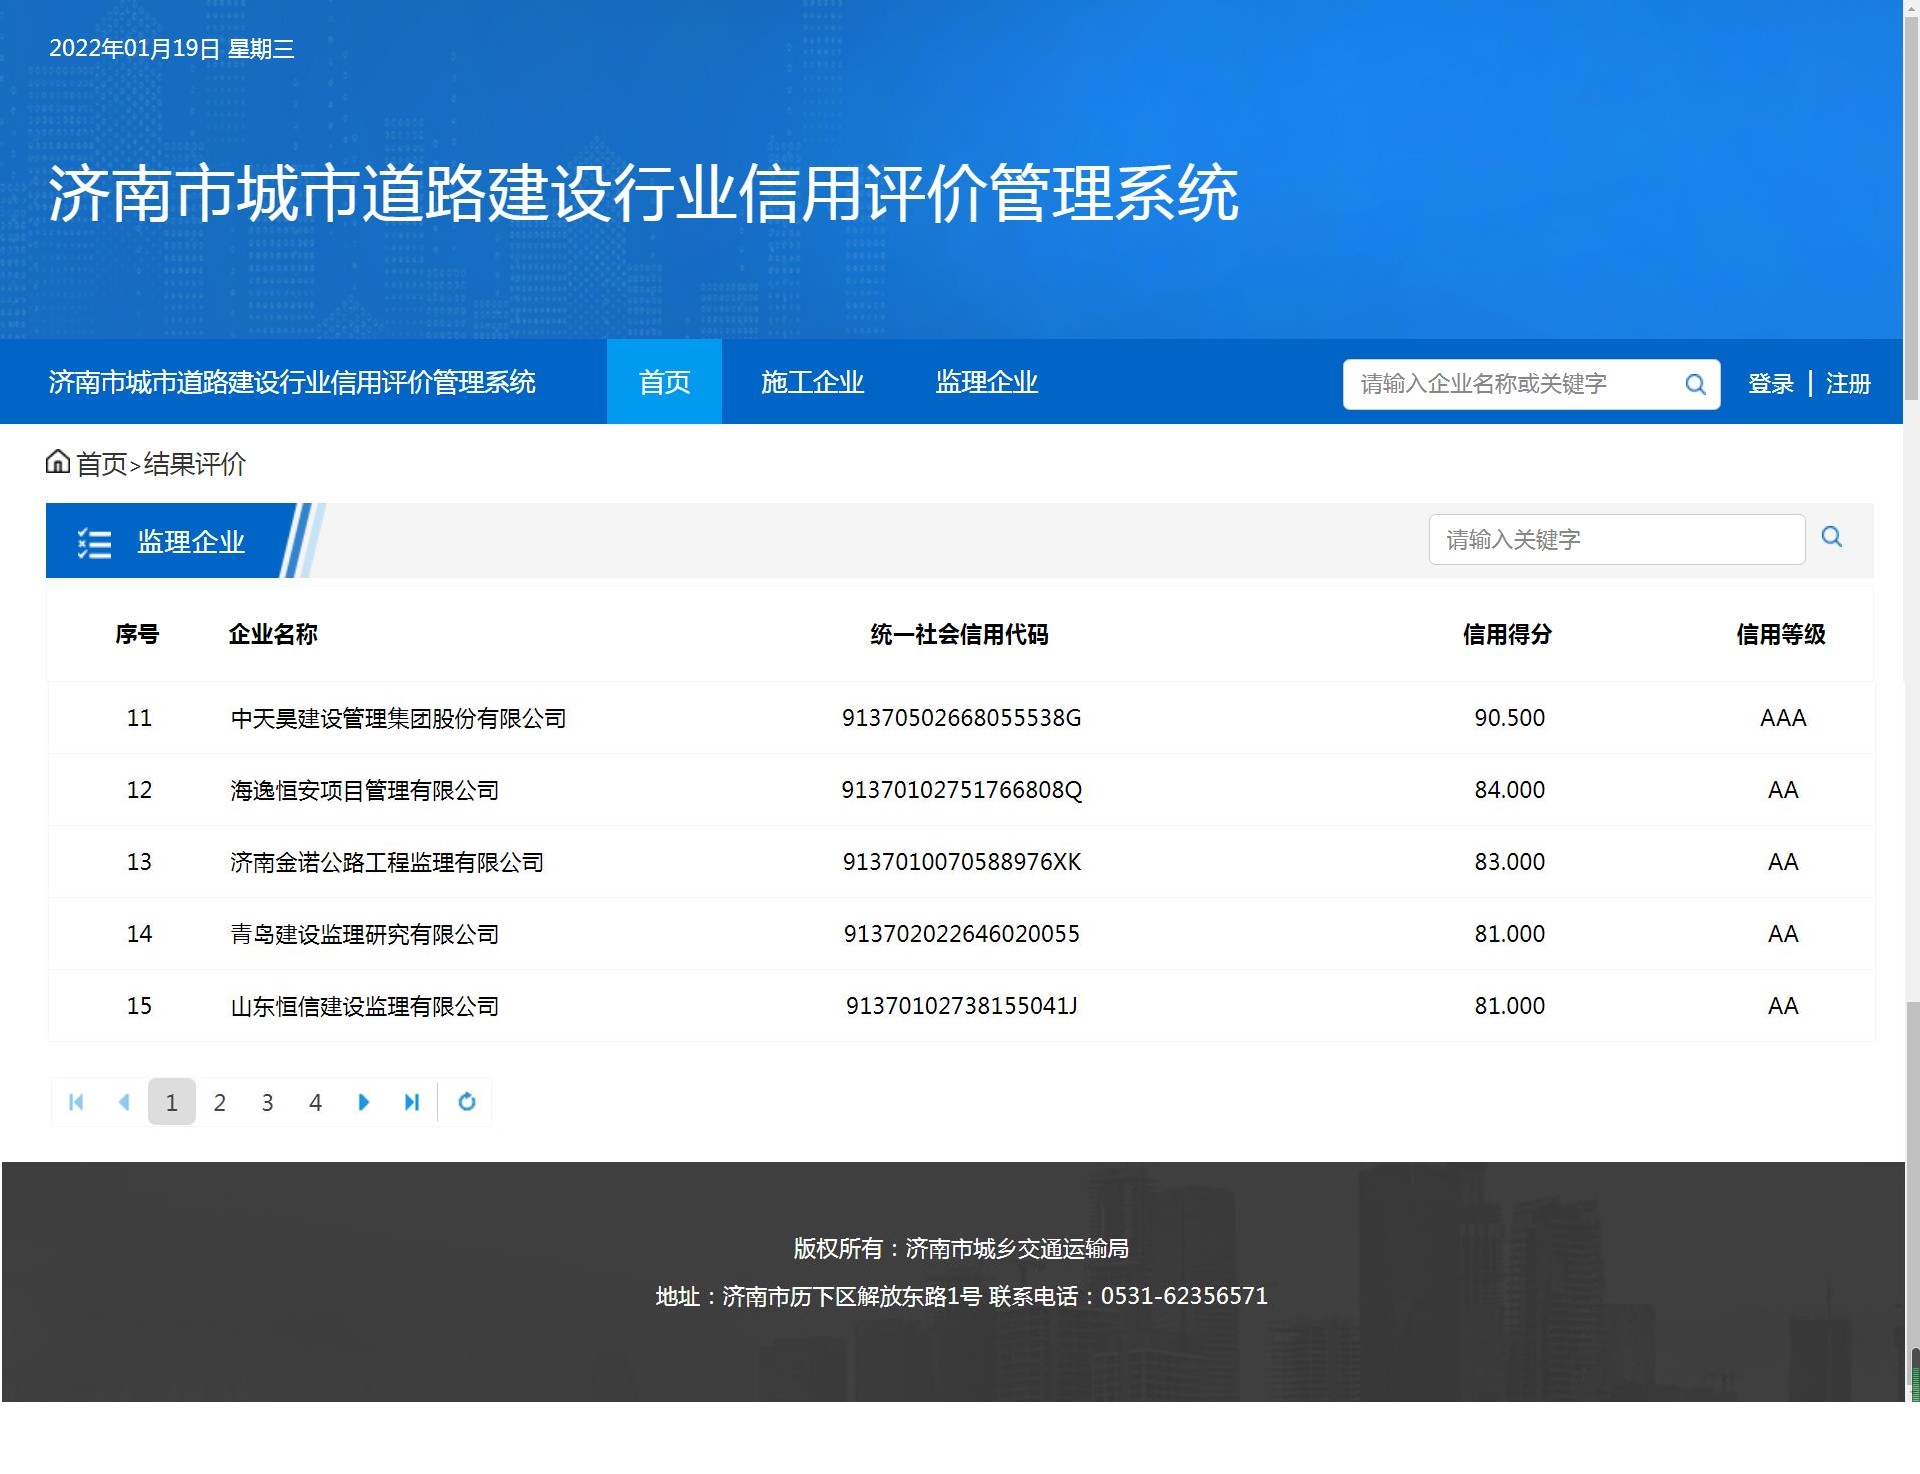Select 海逸恒安项目管理有限公司 row name
Image resolution: width=1920 pixels, height=1474 pixels.
pyautogui.click(x=365, y=791)
